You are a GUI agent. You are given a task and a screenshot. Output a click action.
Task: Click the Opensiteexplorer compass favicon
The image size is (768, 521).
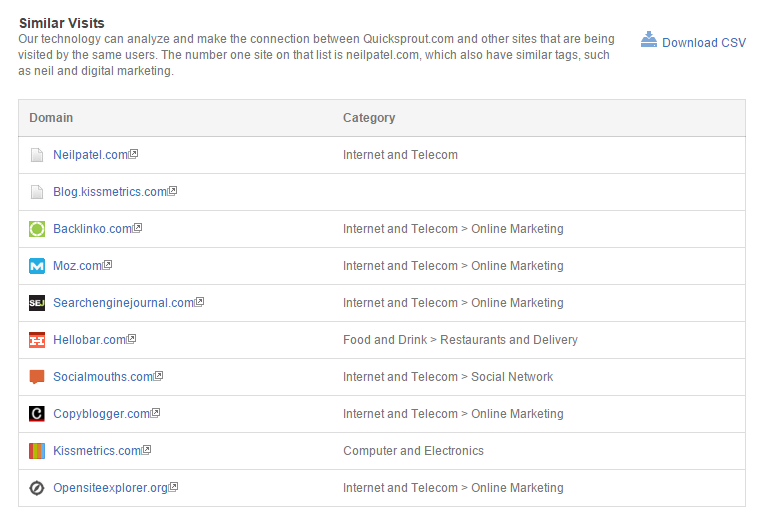[37, 488]
